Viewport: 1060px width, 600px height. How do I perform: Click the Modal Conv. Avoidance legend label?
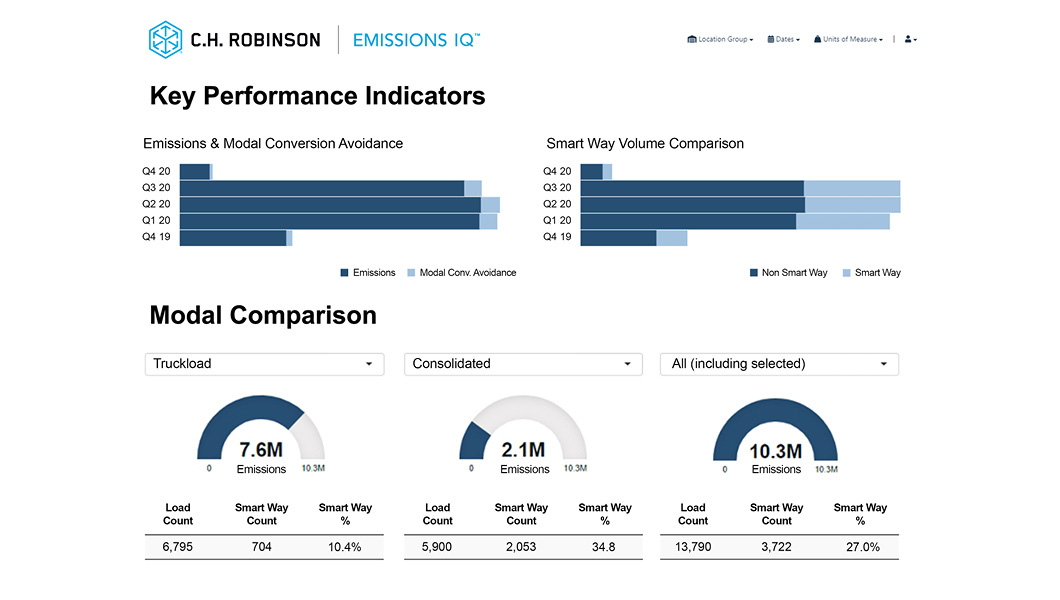[467, 273]
